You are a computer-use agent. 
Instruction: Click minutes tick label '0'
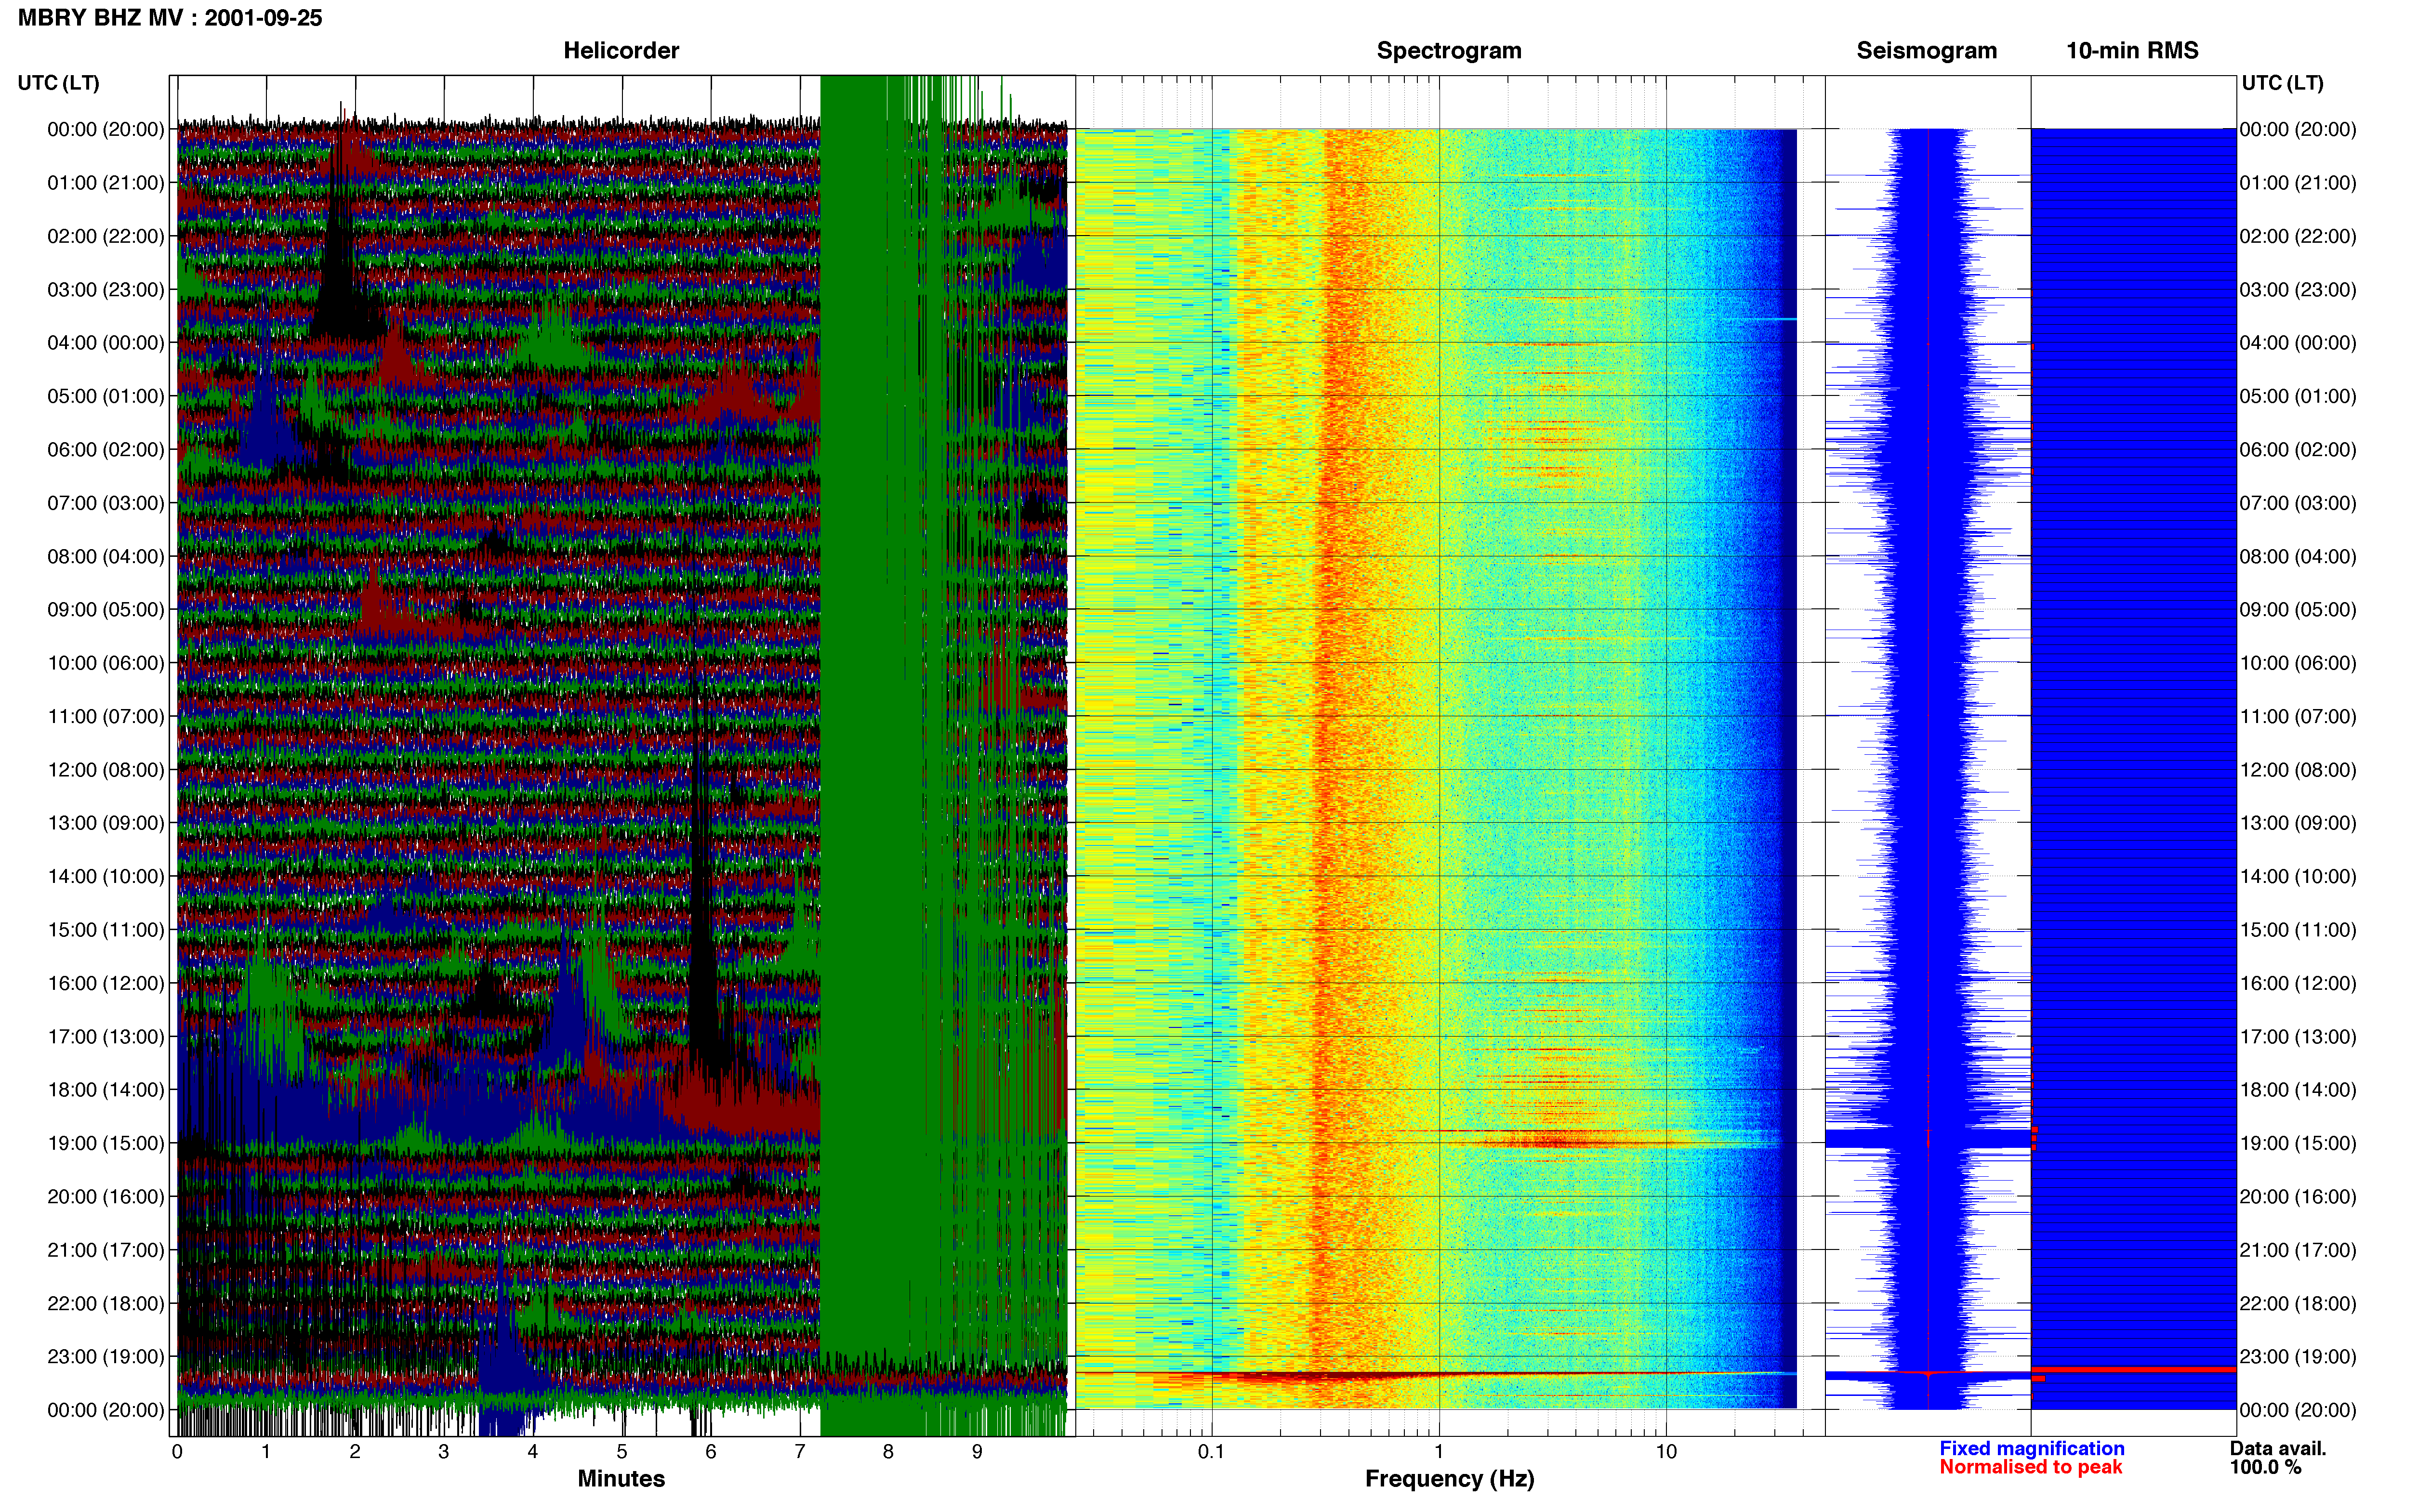(x=177, y=1452)
